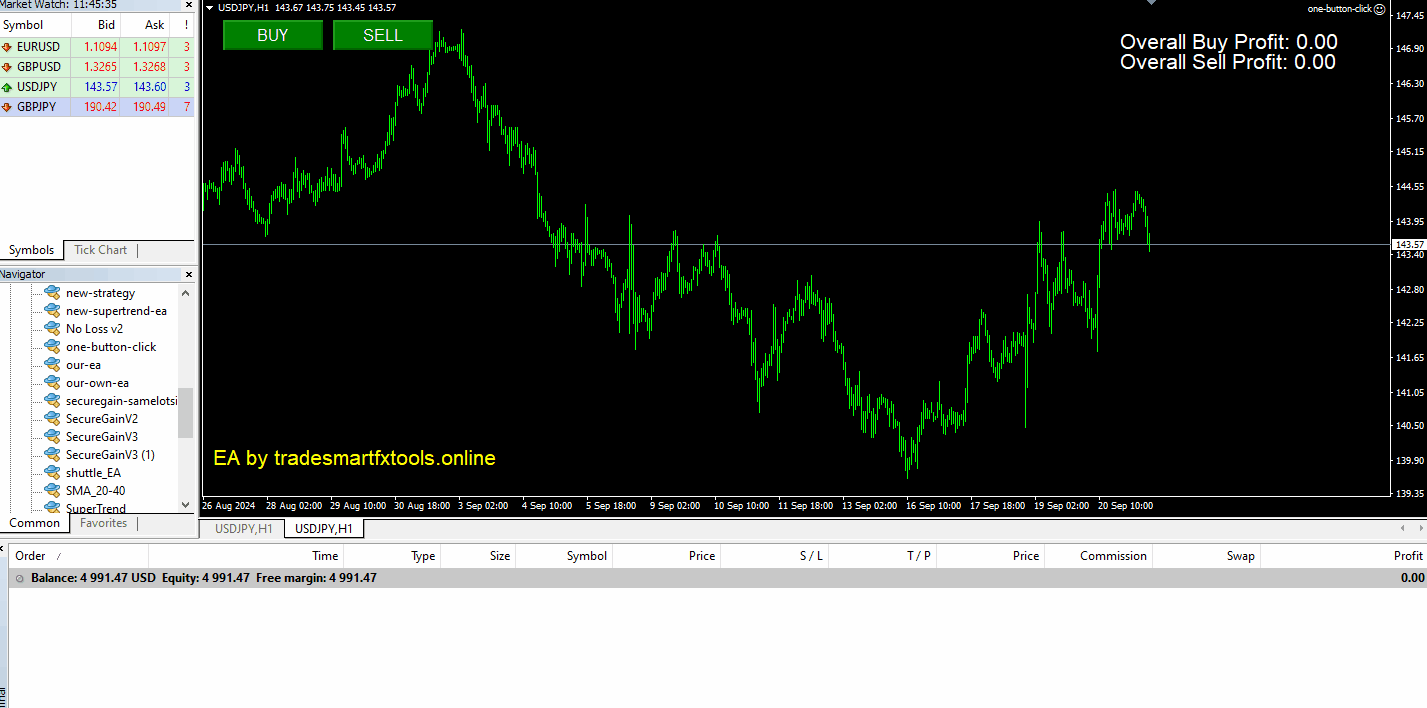
Task: Select the inactive USDJPY,H1 chart tab
Action: click(x=244, y=528)
